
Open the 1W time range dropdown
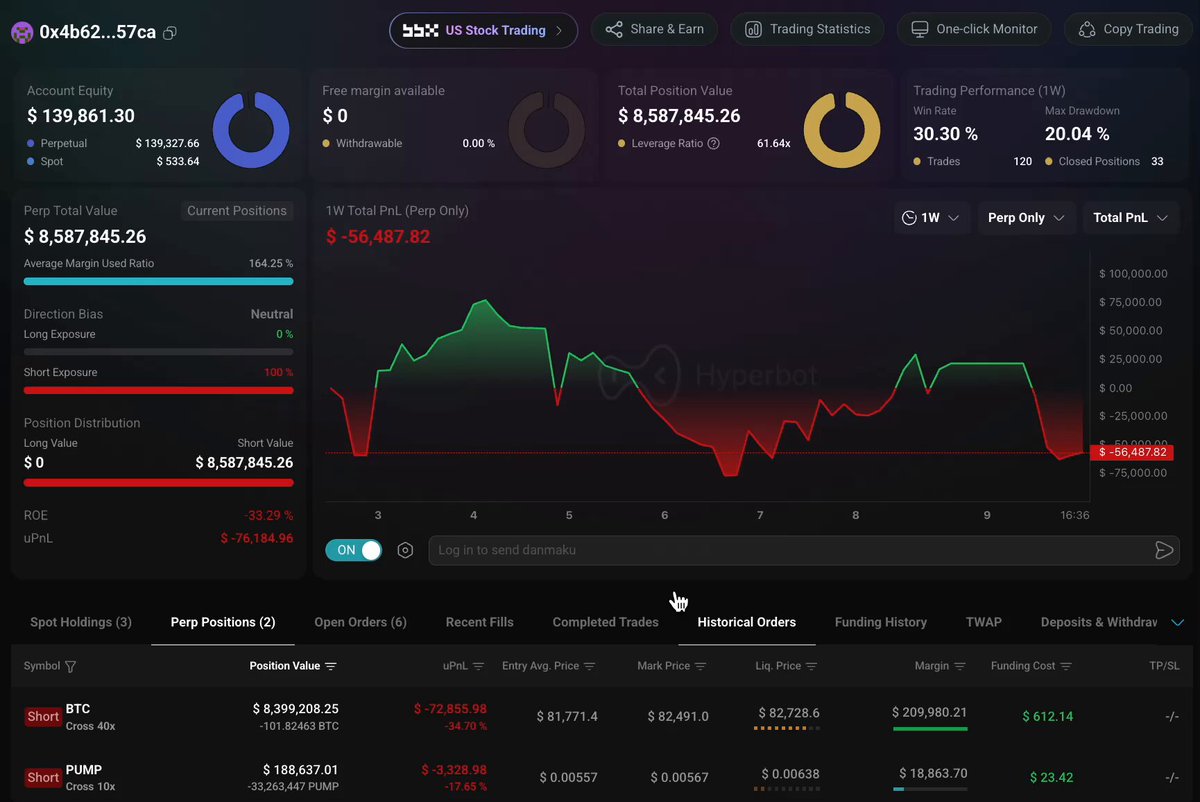932,218
